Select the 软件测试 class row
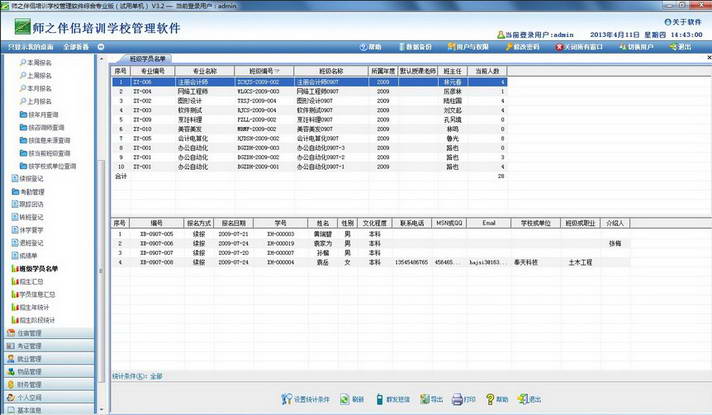 tap(309, 110)
